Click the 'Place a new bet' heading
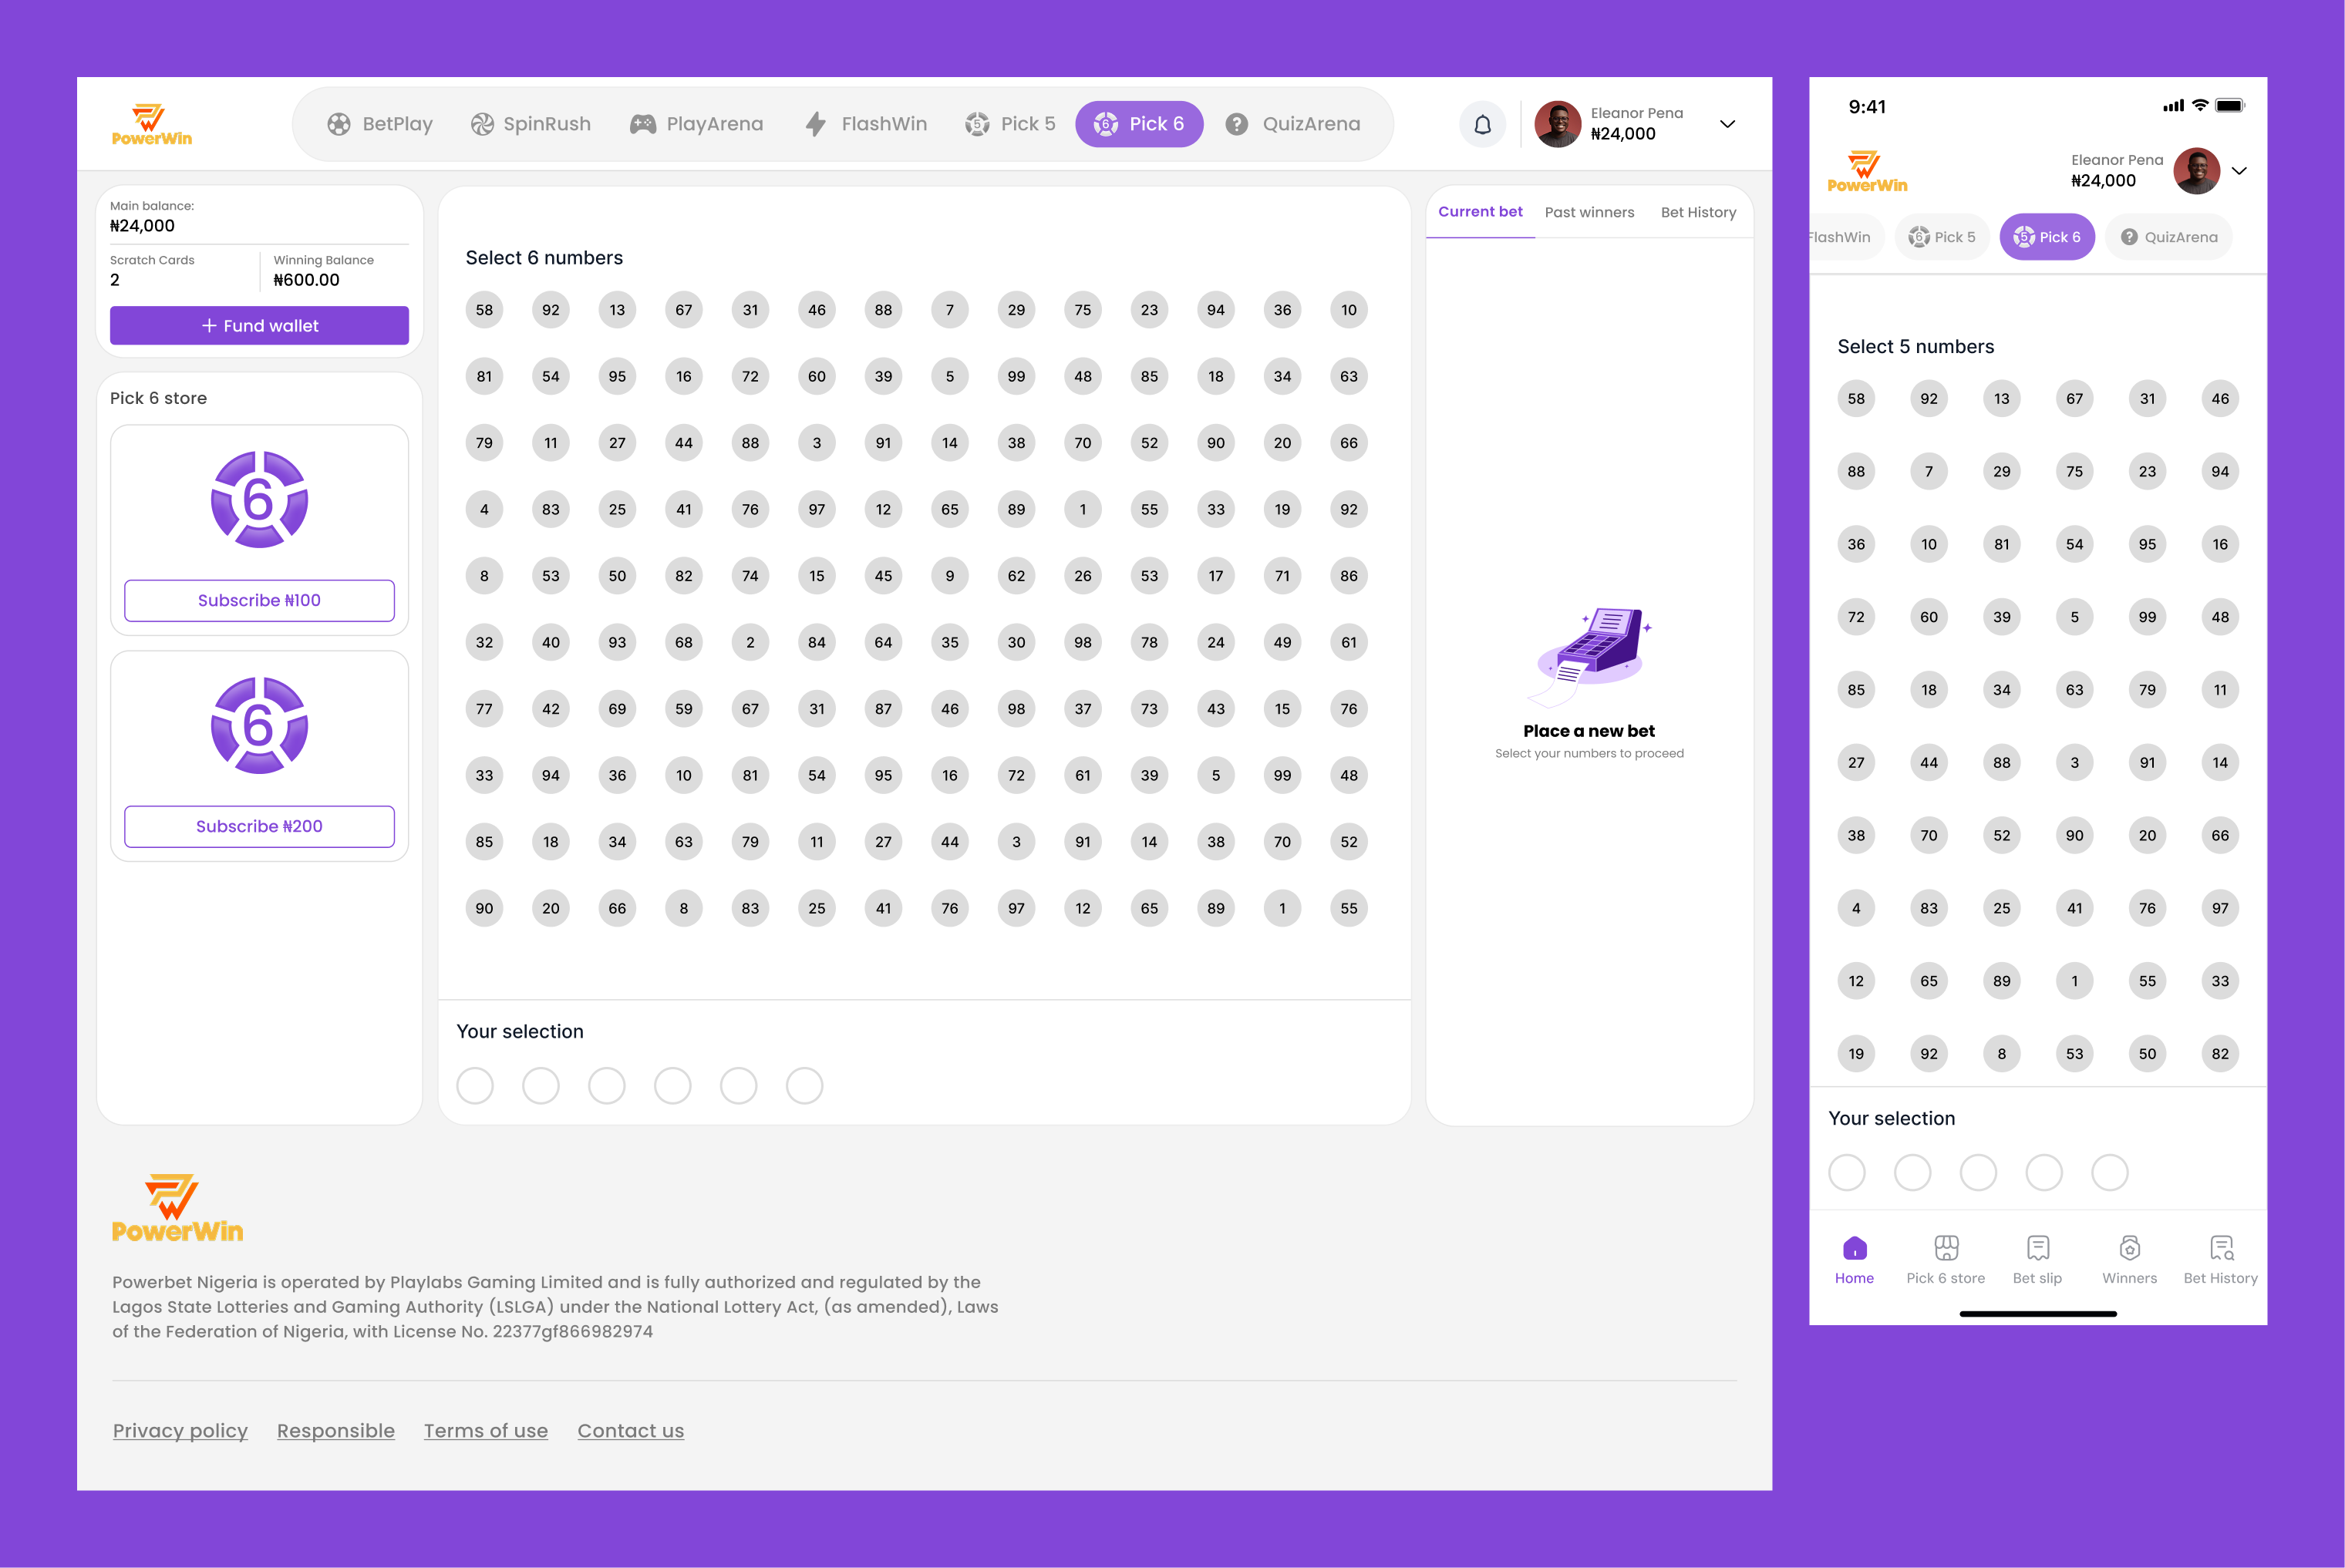This screenshot has height=1568, width=2345. [1589, 731]
